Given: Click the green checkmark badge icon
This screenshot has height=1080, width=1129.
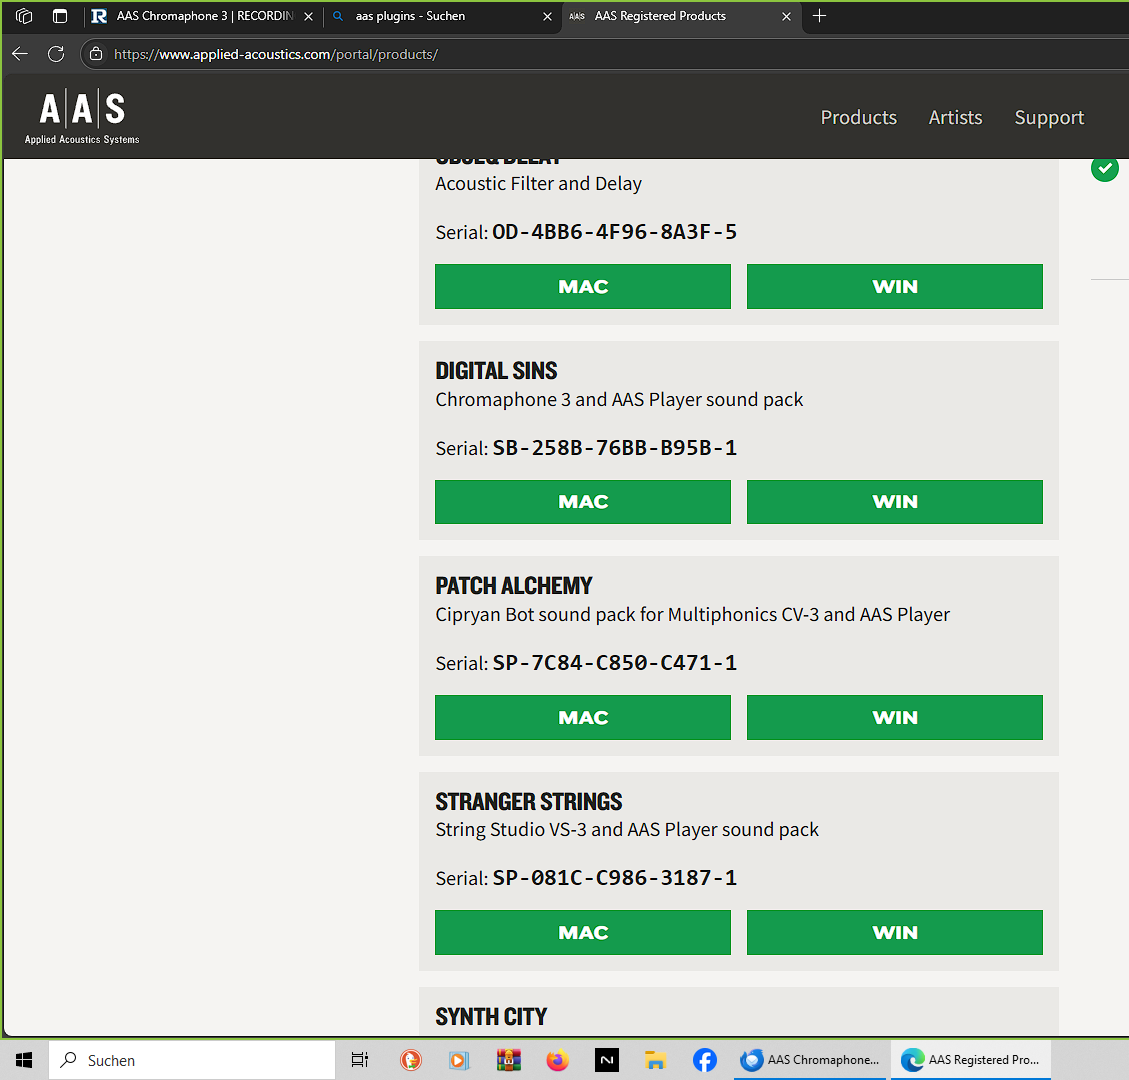Looking at the screenshot, I should (x=1105, y=168).
